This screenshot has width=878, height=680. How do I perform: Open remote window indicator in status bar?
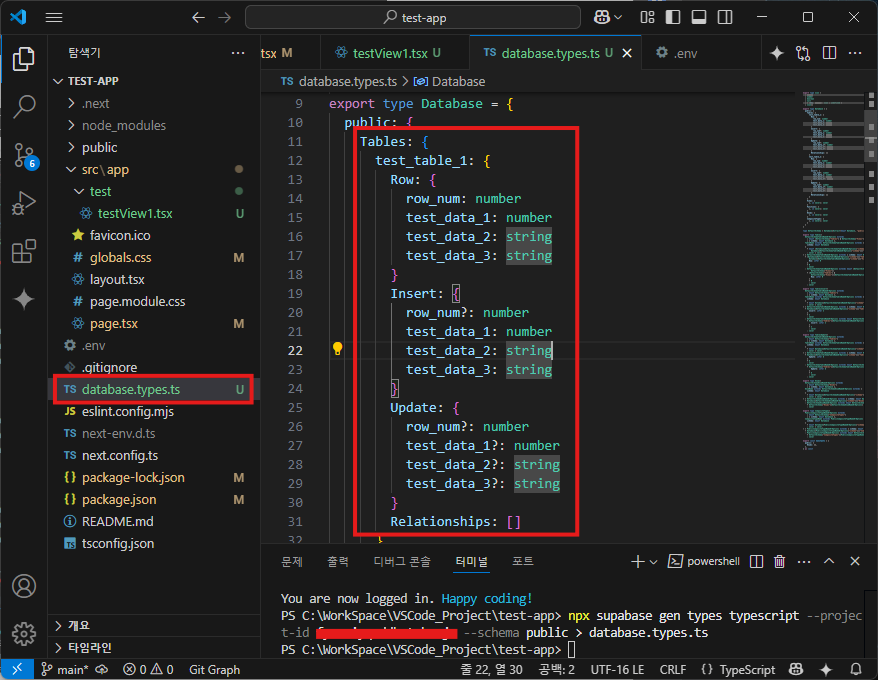click(17, 669)
